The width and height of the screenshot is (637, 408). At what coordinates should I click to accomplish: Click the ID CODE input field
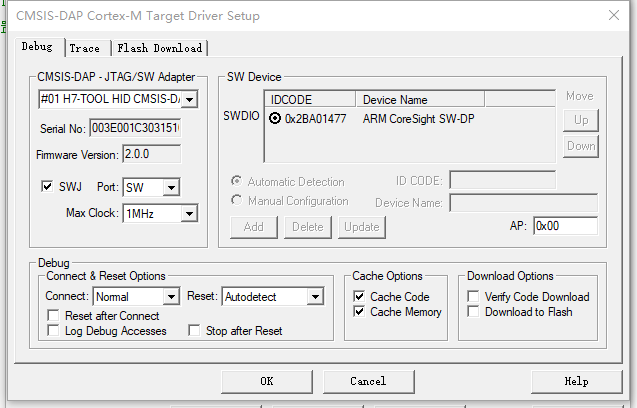pos(503,180)
